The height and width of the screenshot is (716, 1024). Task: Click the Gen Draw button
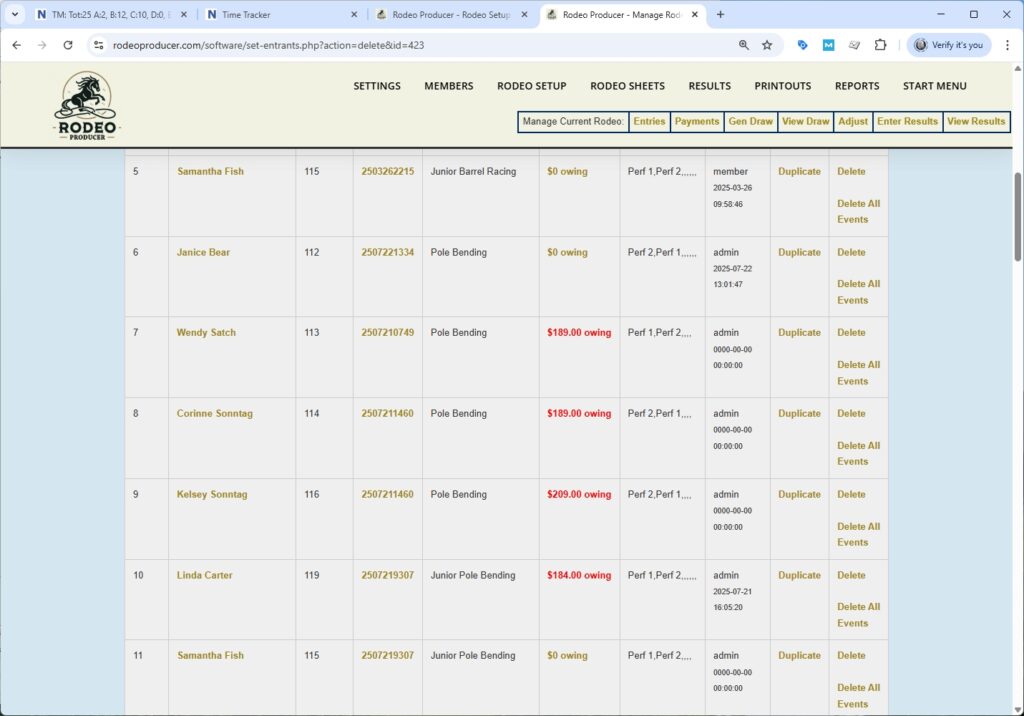coord(750,121)
